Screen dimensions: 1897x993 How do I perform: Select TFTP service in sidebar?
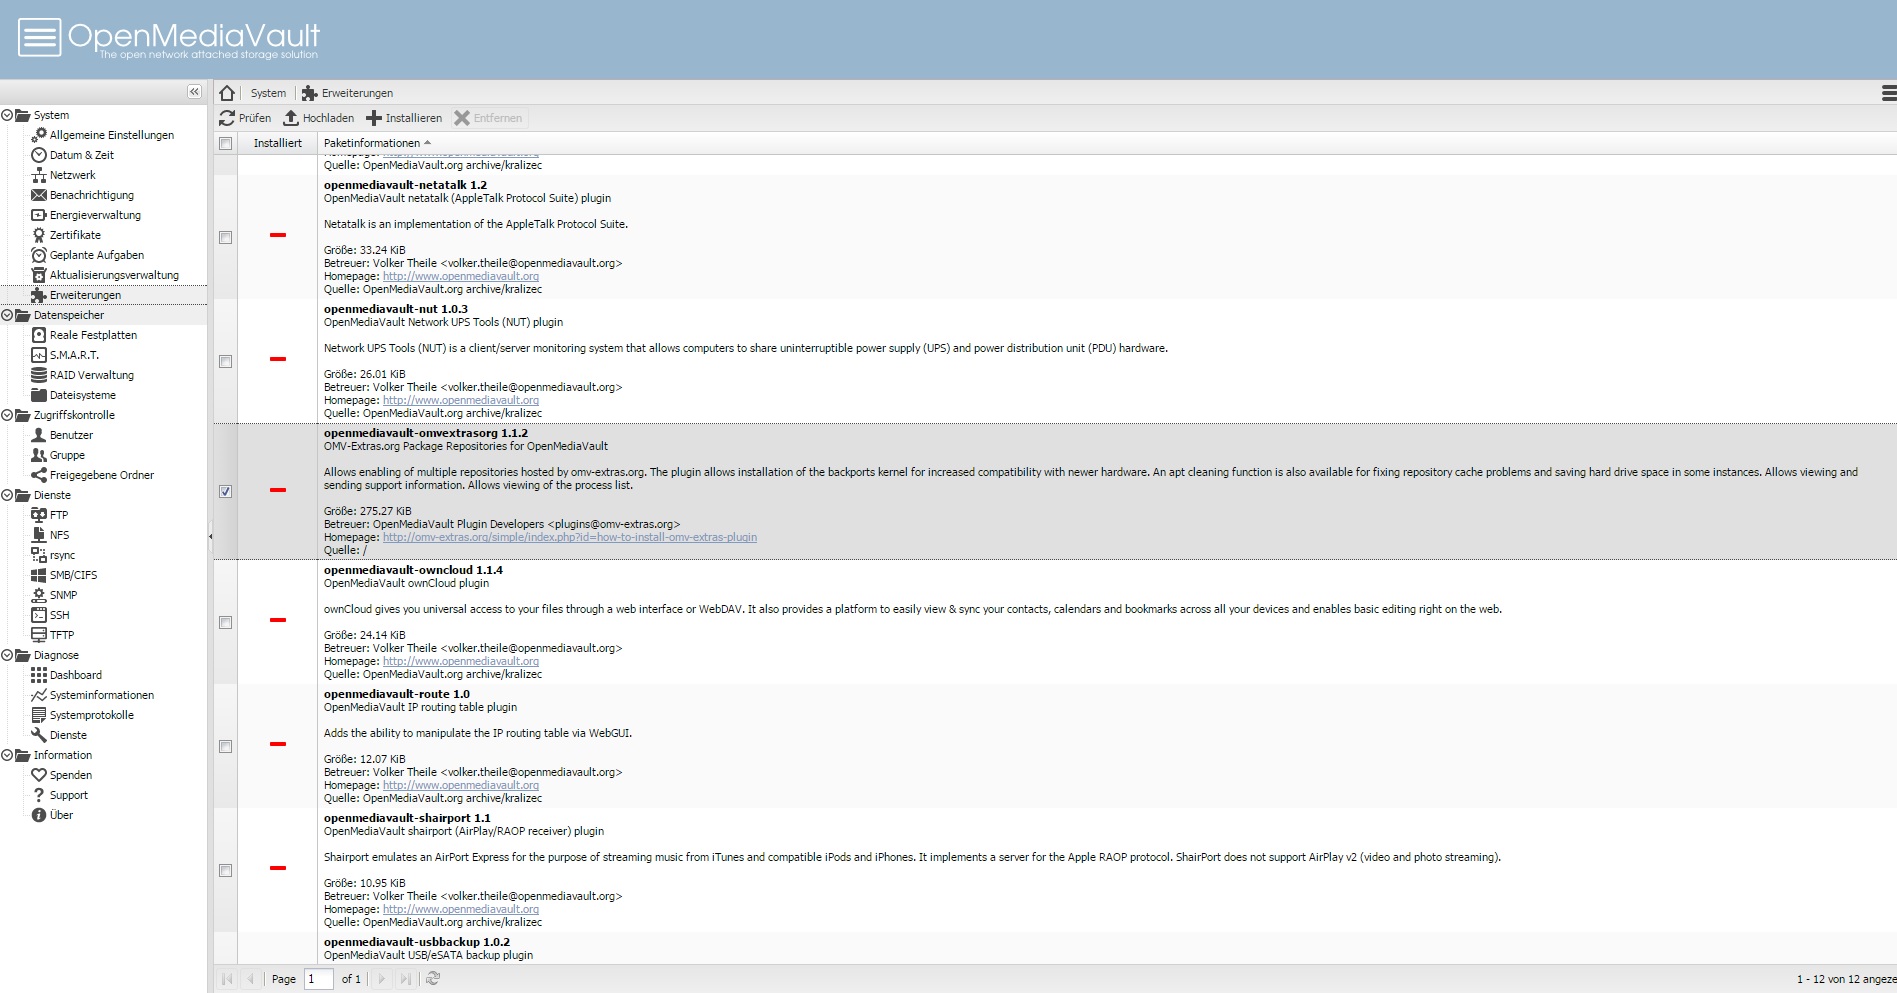pos(104,635)
